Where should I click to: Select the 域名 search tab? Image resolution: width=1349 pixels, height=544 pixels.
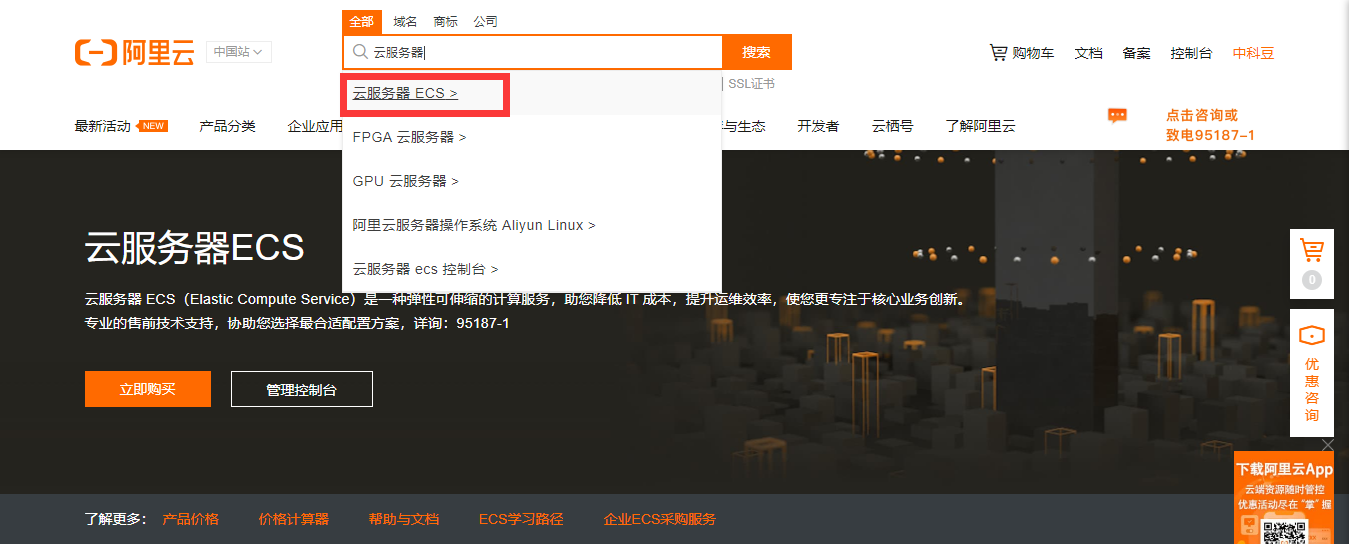(405, 22)
